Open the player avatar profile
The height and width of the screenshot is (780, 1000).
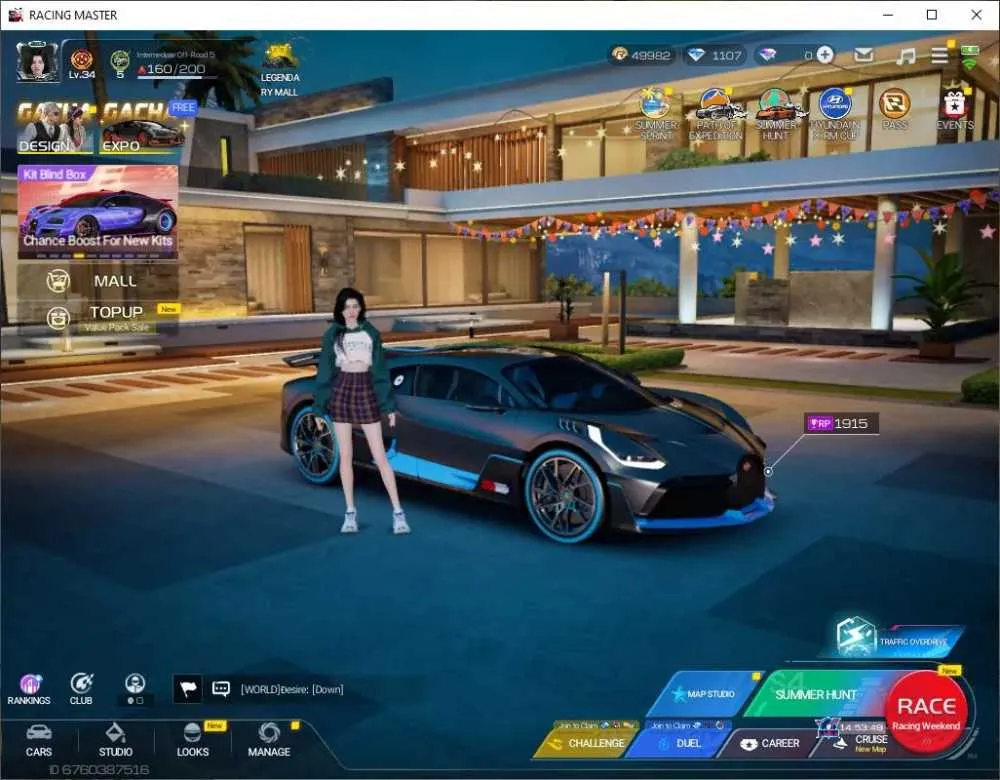tap(37, 62)
